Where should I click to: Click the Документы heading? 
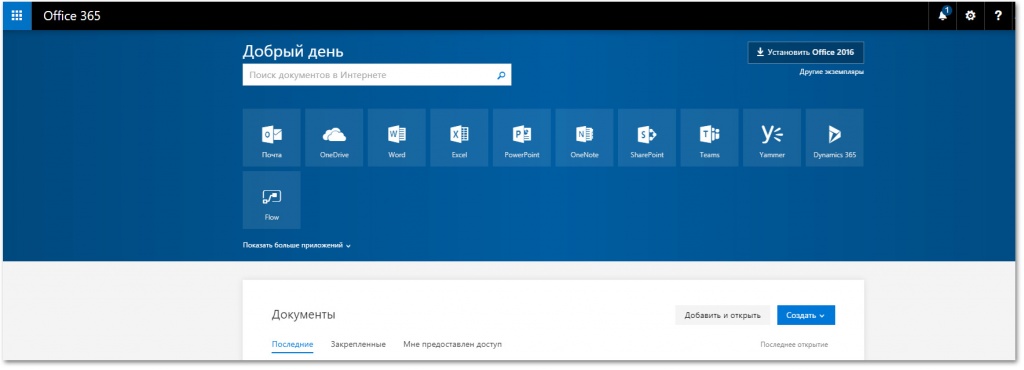pos(304,315)
